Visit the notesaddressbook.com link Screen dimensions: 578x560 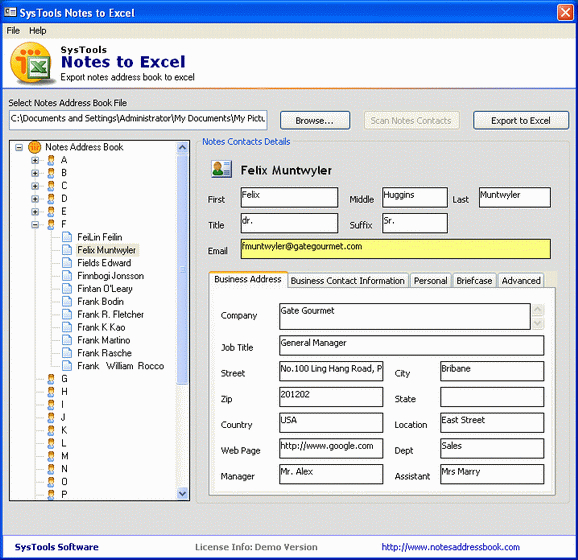450,547
